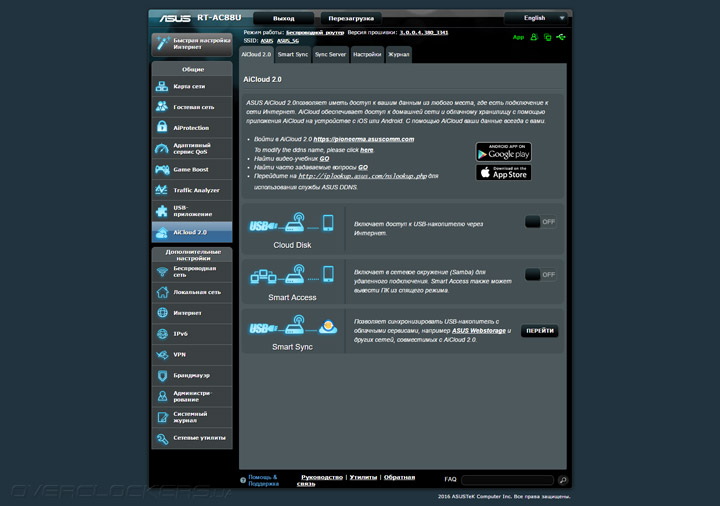Click the Traffic Analyzer chart icon
Screen dimensions: 720x506
162,190
